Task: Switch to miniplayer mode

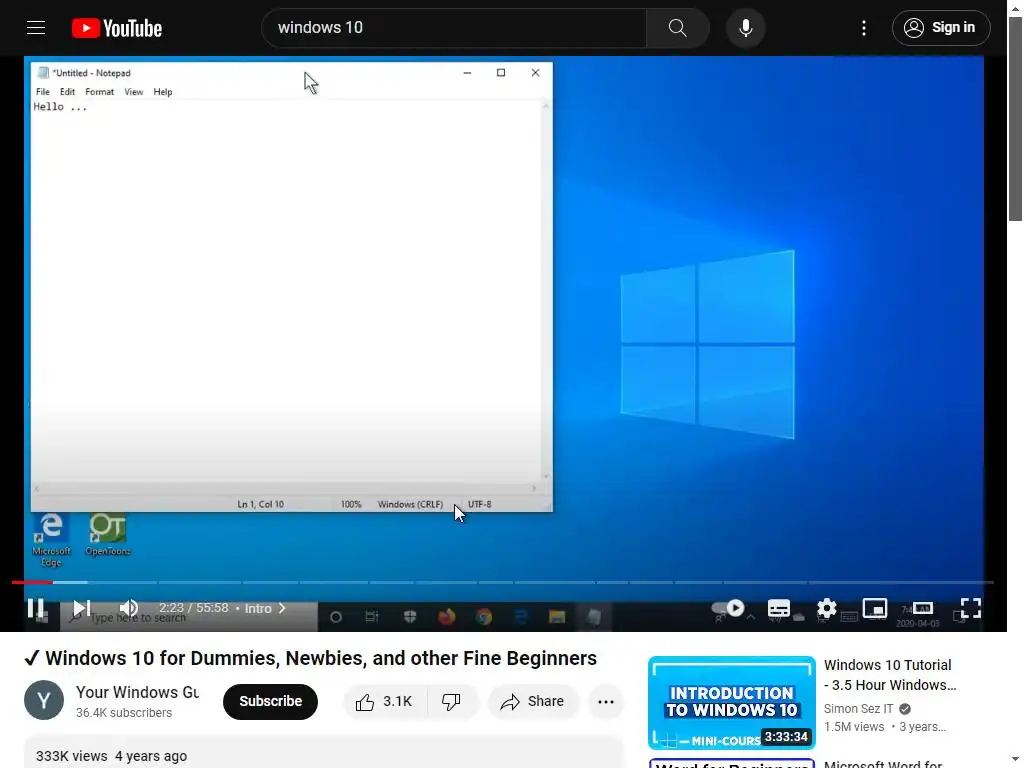Action: pyautogui.click(x=874, y=608)
